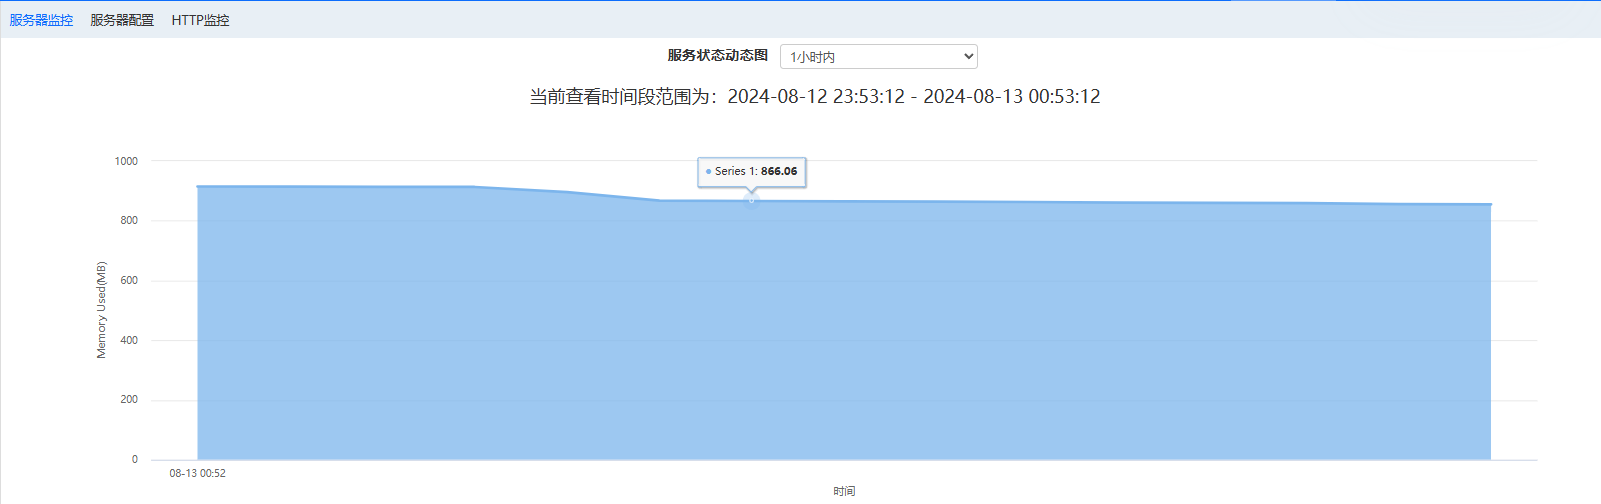Click the 时间 x-axis title

(x=844, y=491)
